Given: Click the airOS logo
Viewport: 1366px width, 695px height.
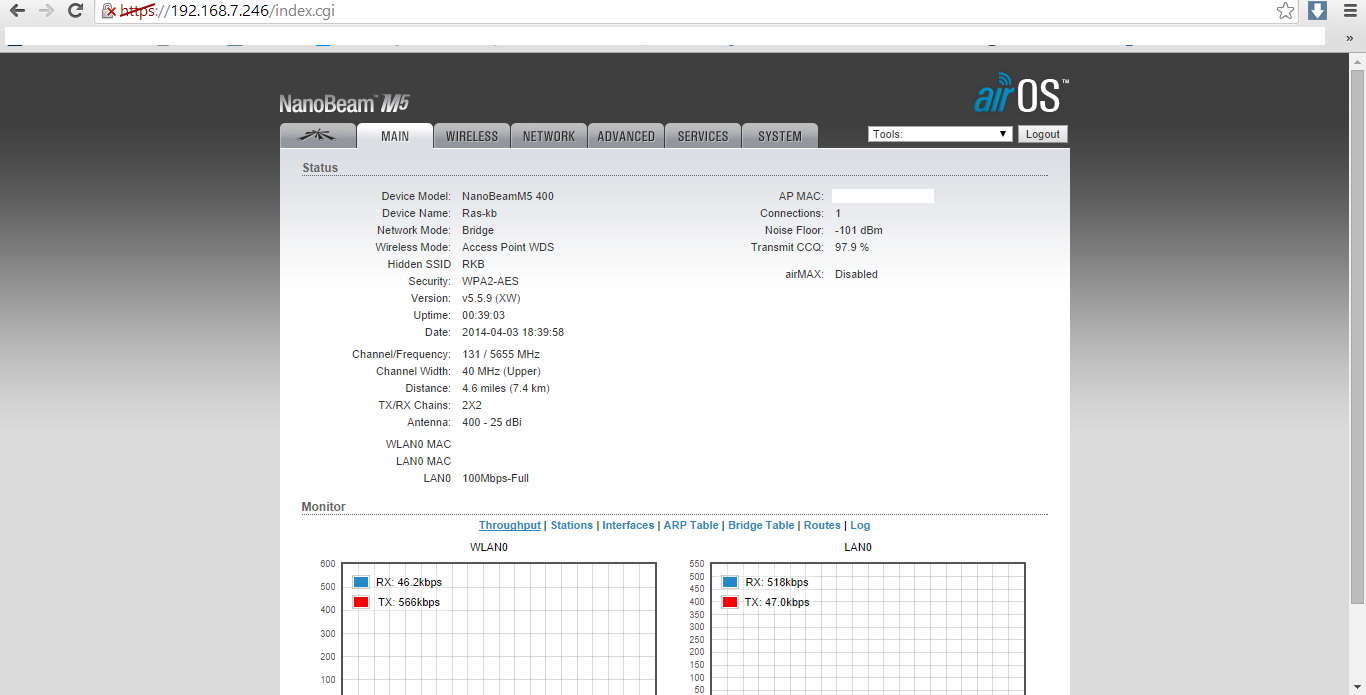Looking at the screenshot, I should point(1021,93).
